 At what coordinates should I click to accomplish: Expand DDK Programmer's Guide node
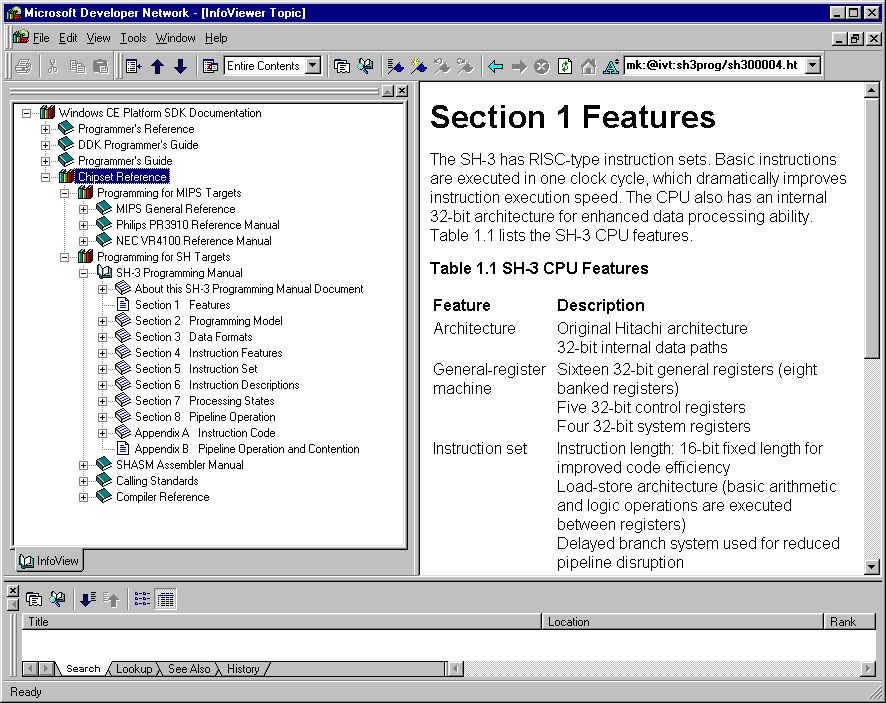pos(46,145)
